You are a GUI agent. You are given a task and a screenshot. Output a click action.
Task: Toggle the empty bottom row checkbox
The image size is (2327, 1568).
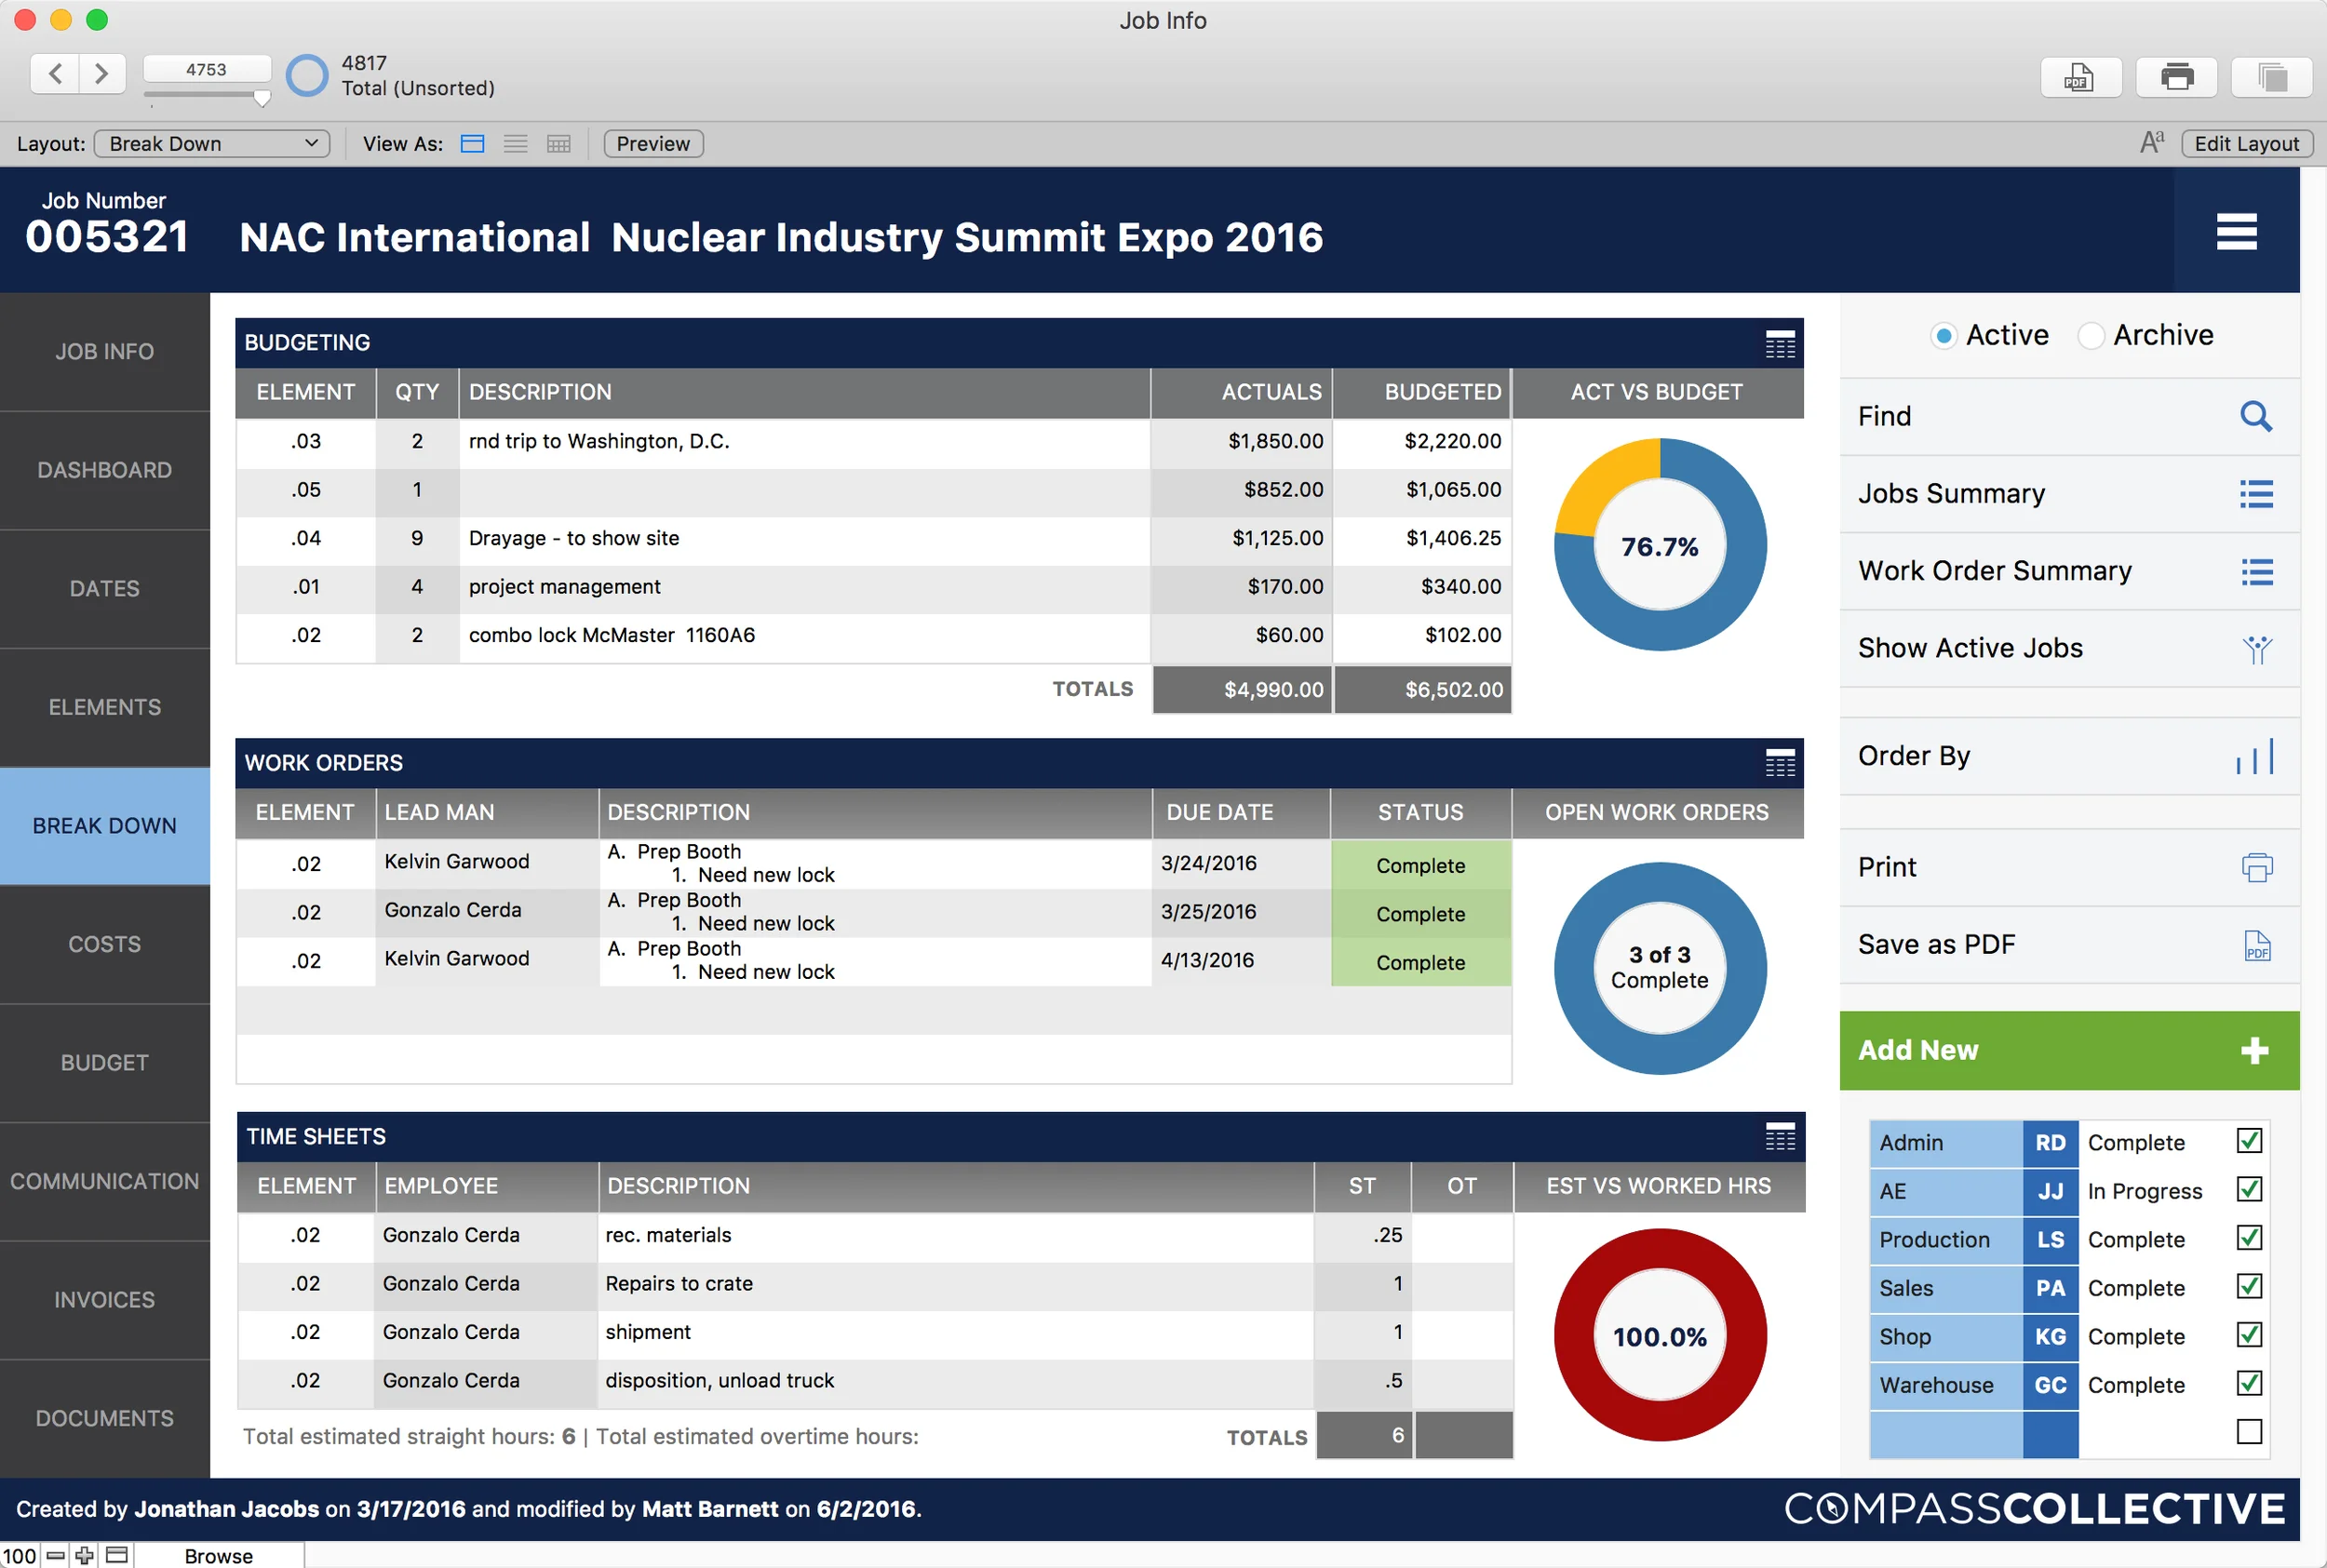pos(2249,1432)
